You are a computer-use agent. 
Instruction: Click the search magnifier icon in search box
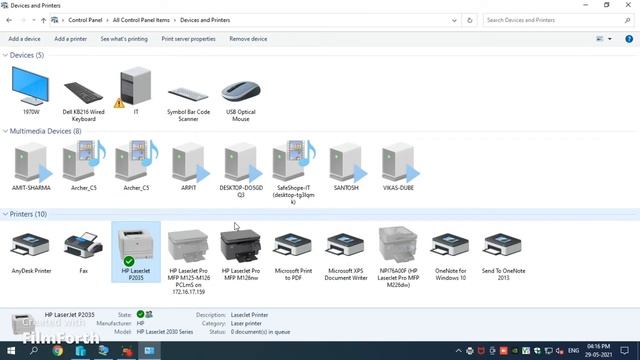click(627, 20)
